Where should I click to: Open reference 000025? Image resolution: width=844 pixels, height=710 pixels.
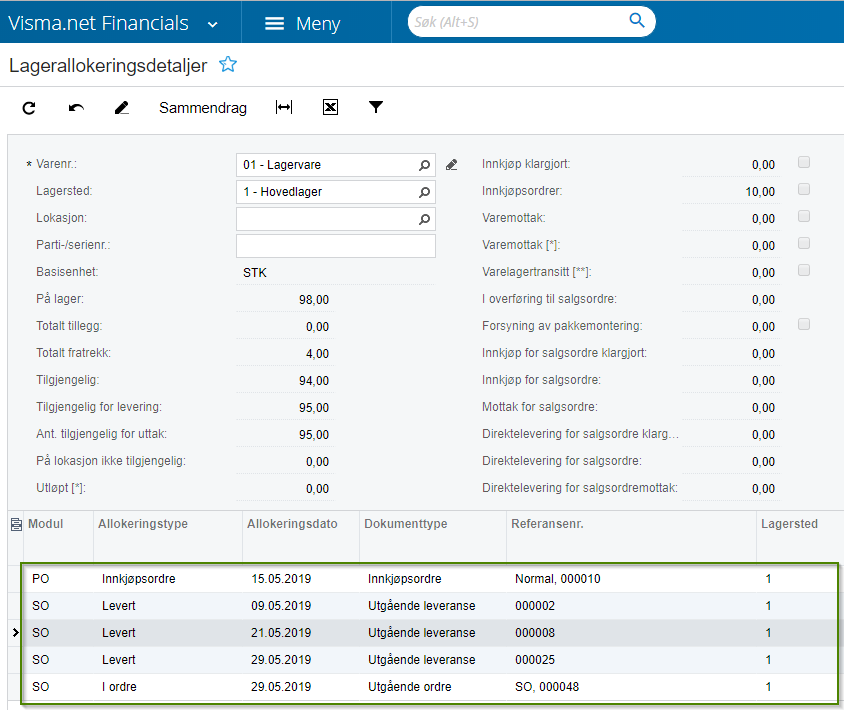tap(535, 659)
